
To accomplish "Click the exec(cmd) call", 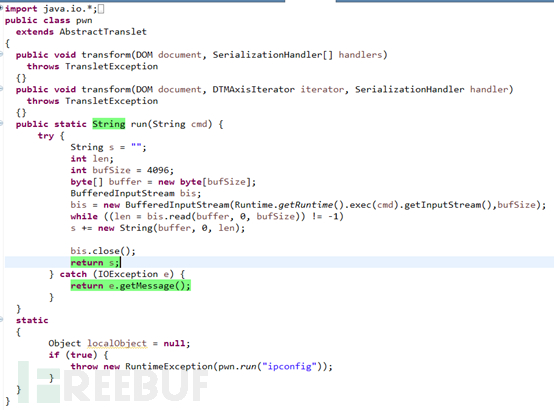I will point(373,205).
